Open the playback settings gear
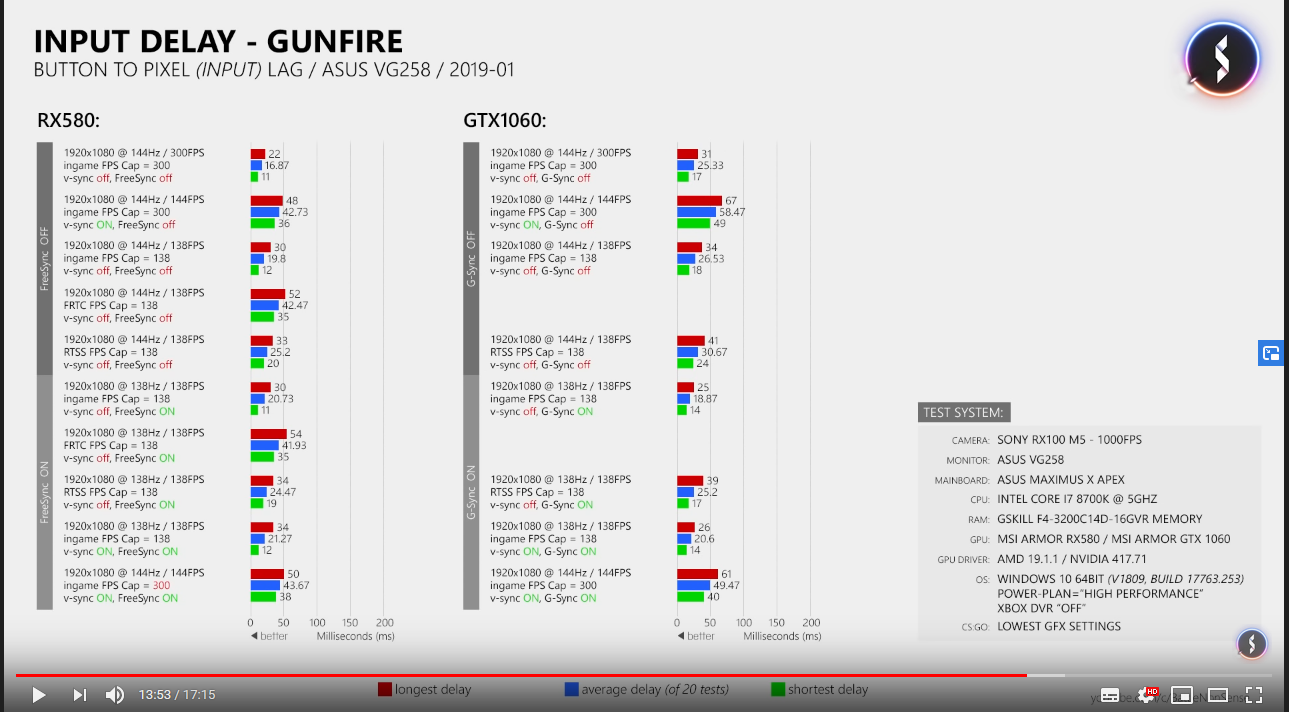The image size is (1289, 712). 1144,697
